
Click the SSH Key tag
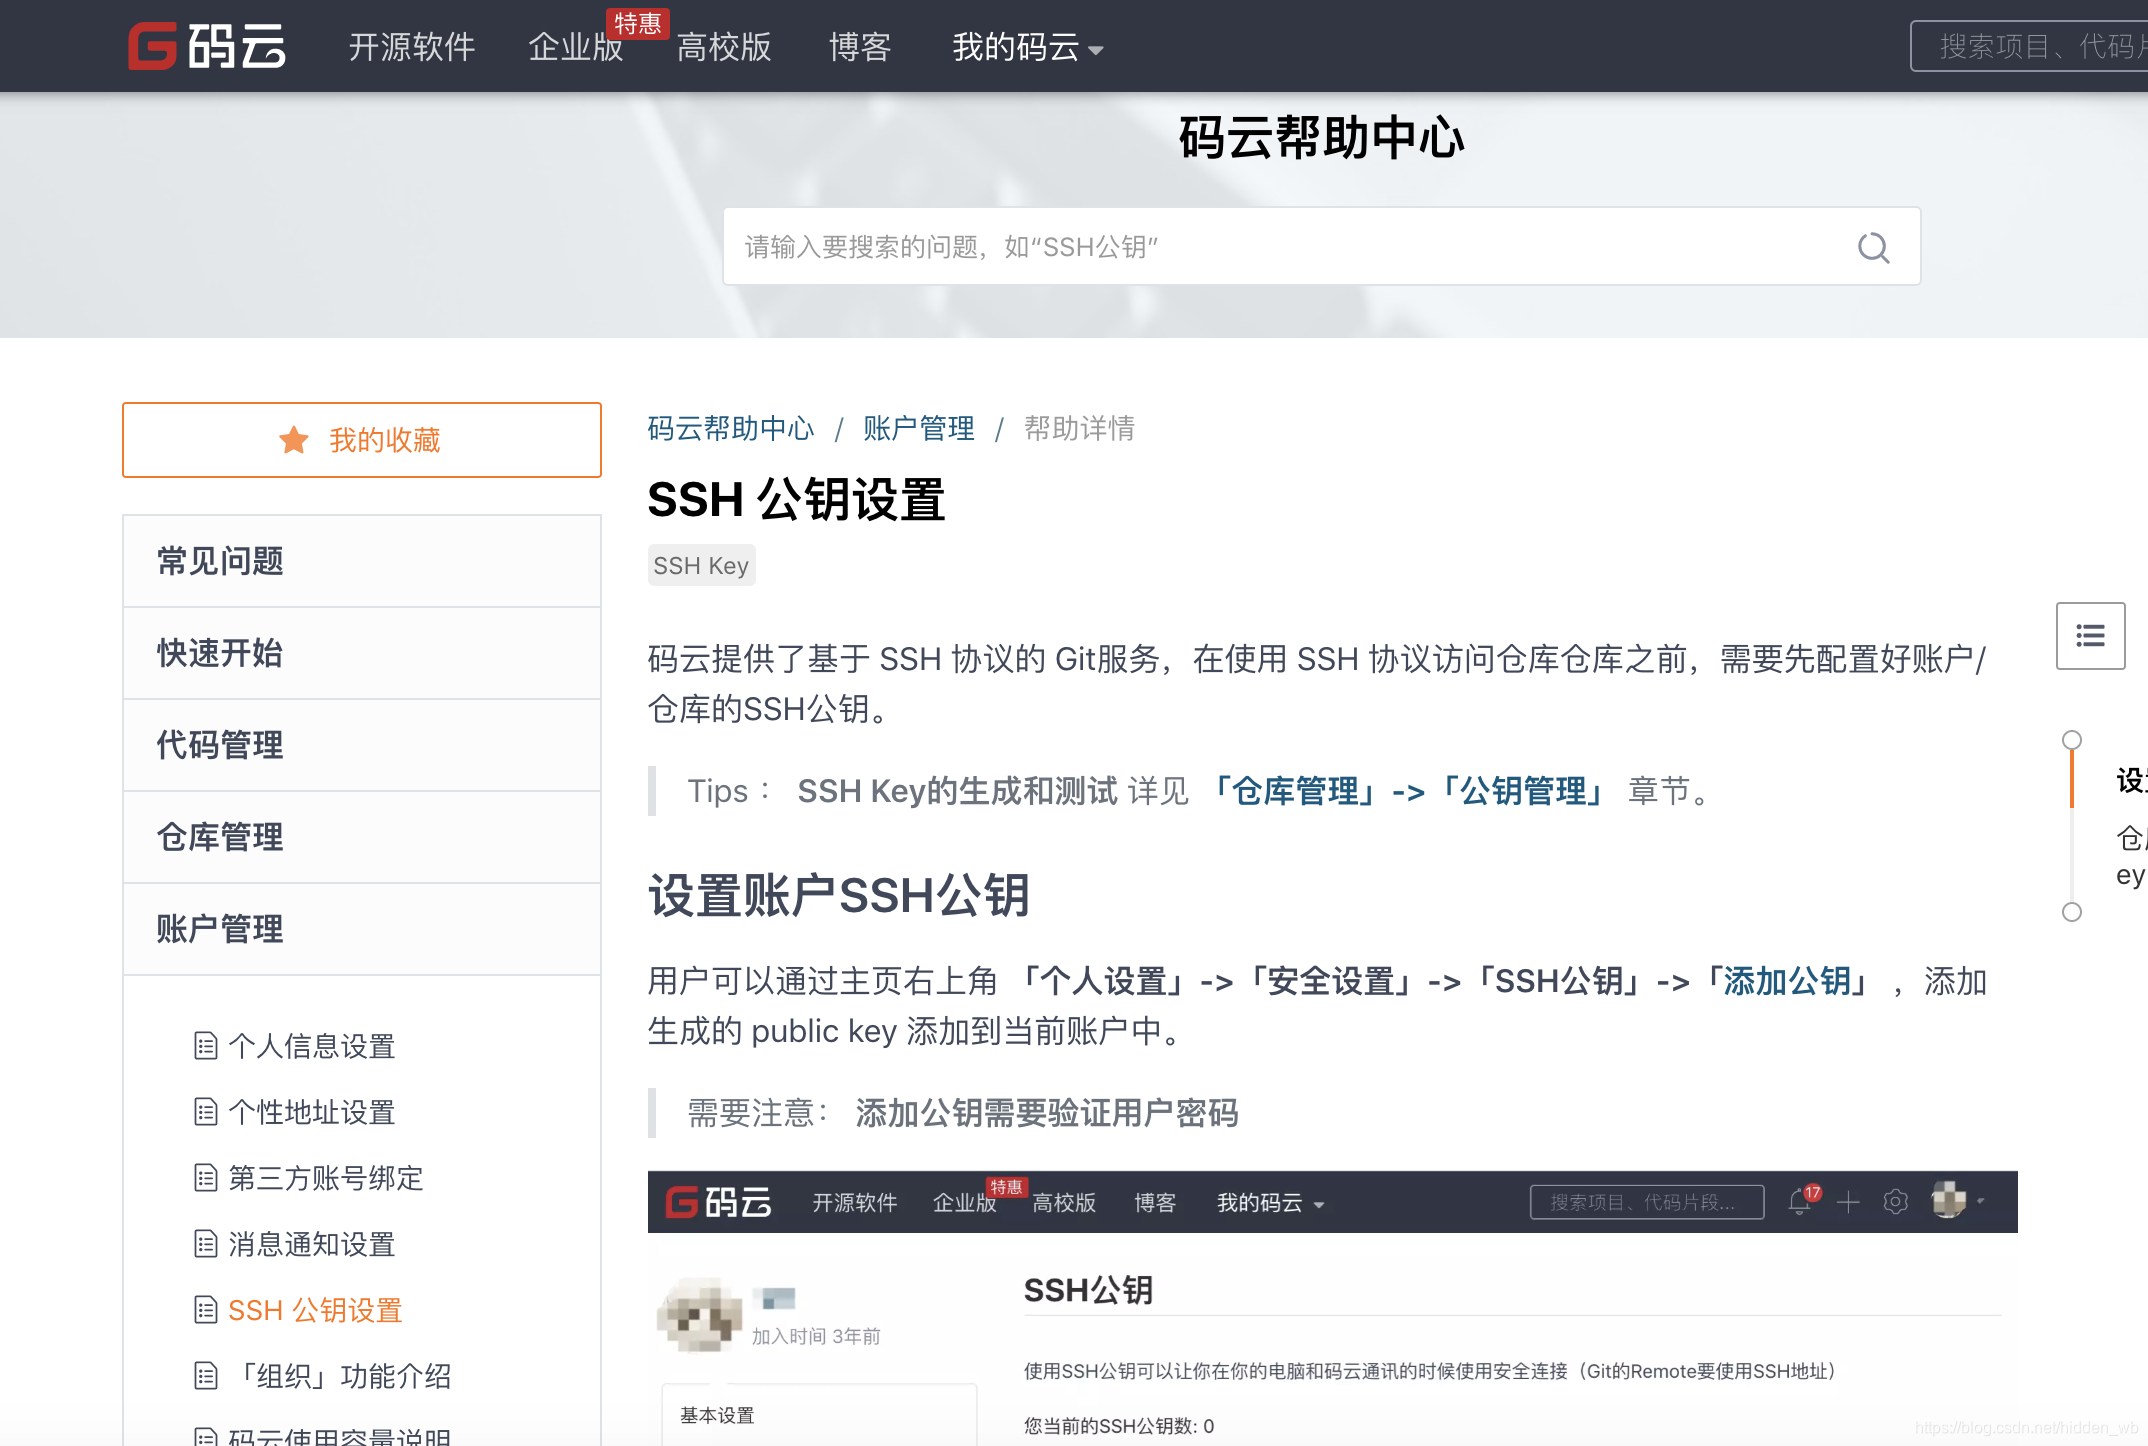point(701,565)
